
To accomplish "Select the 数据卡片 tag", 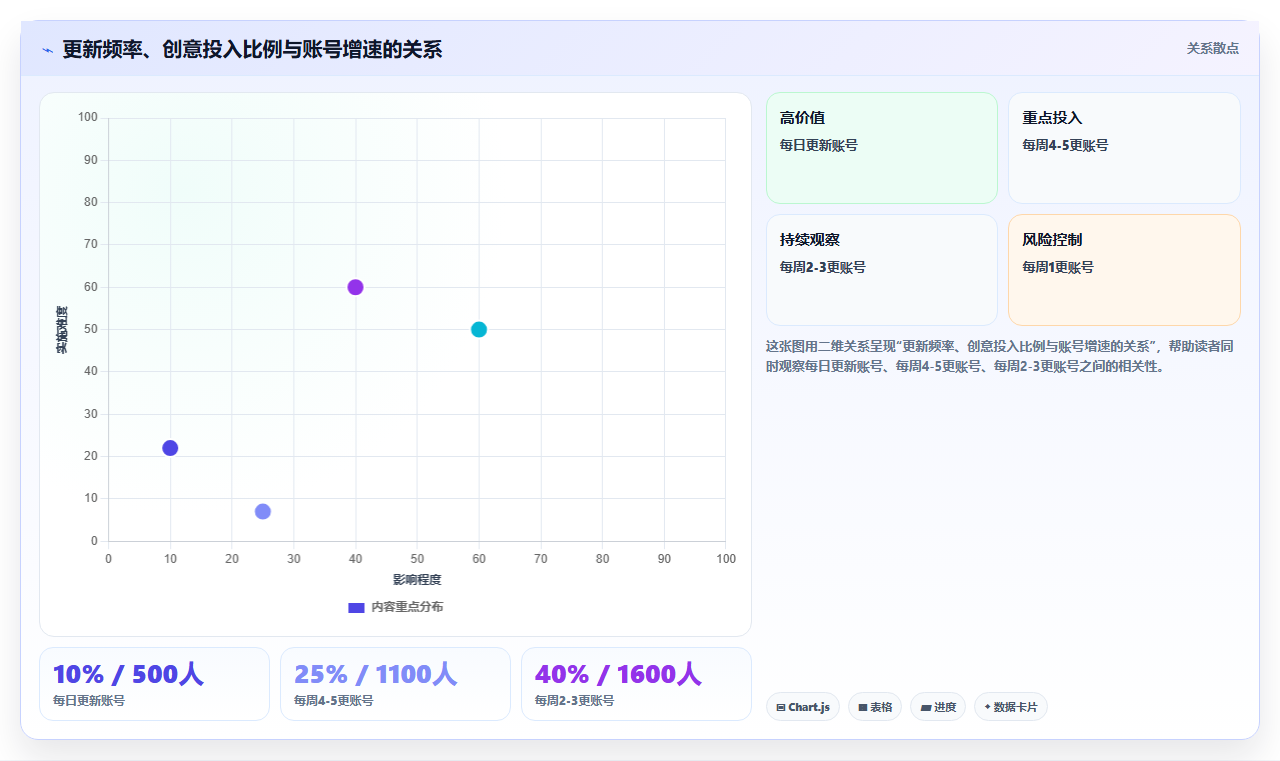I will [1011, 707].
